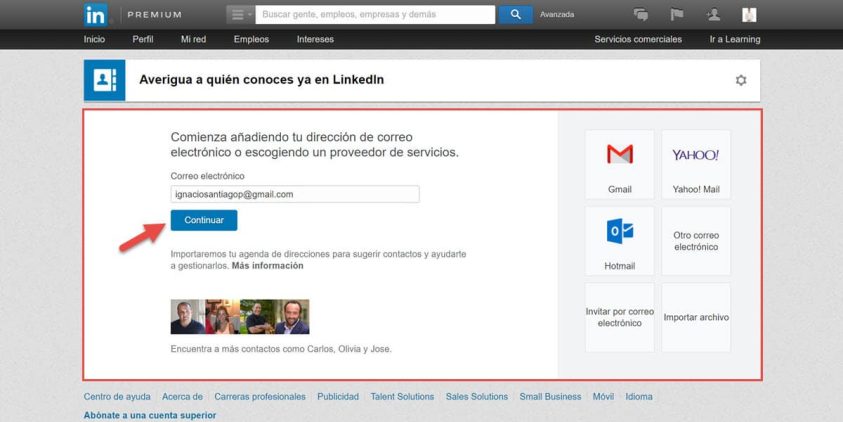This screenshot has height=422, width=843.
Task: Open Publicidad footer link
Action: (x=338, y=397)
